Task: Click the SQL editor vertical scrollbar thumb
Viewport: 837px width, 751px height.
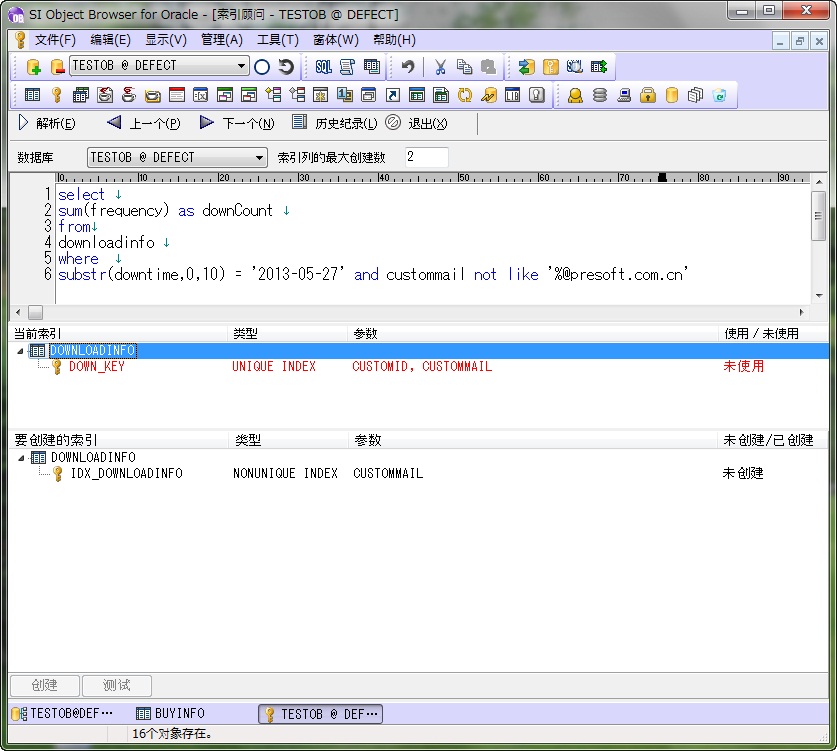Action: coord(818,216)
